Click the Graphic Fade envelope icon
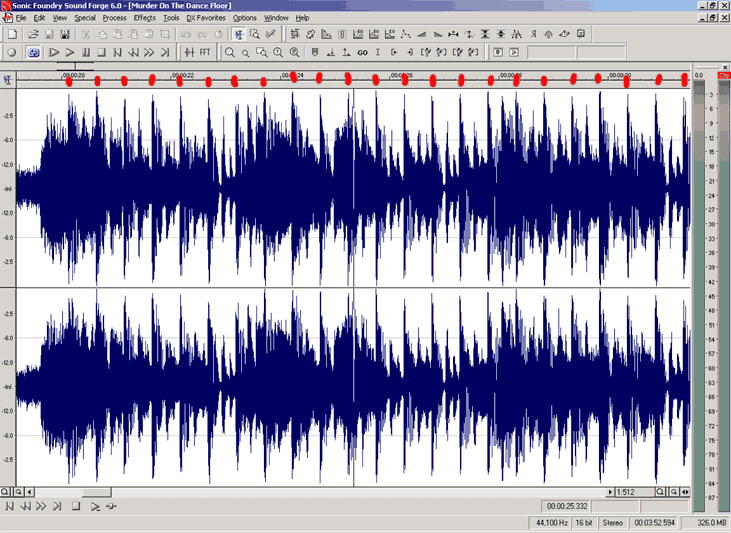Image resolution: width=731 pixels, height=533 pixels. (x=406, y=34)
